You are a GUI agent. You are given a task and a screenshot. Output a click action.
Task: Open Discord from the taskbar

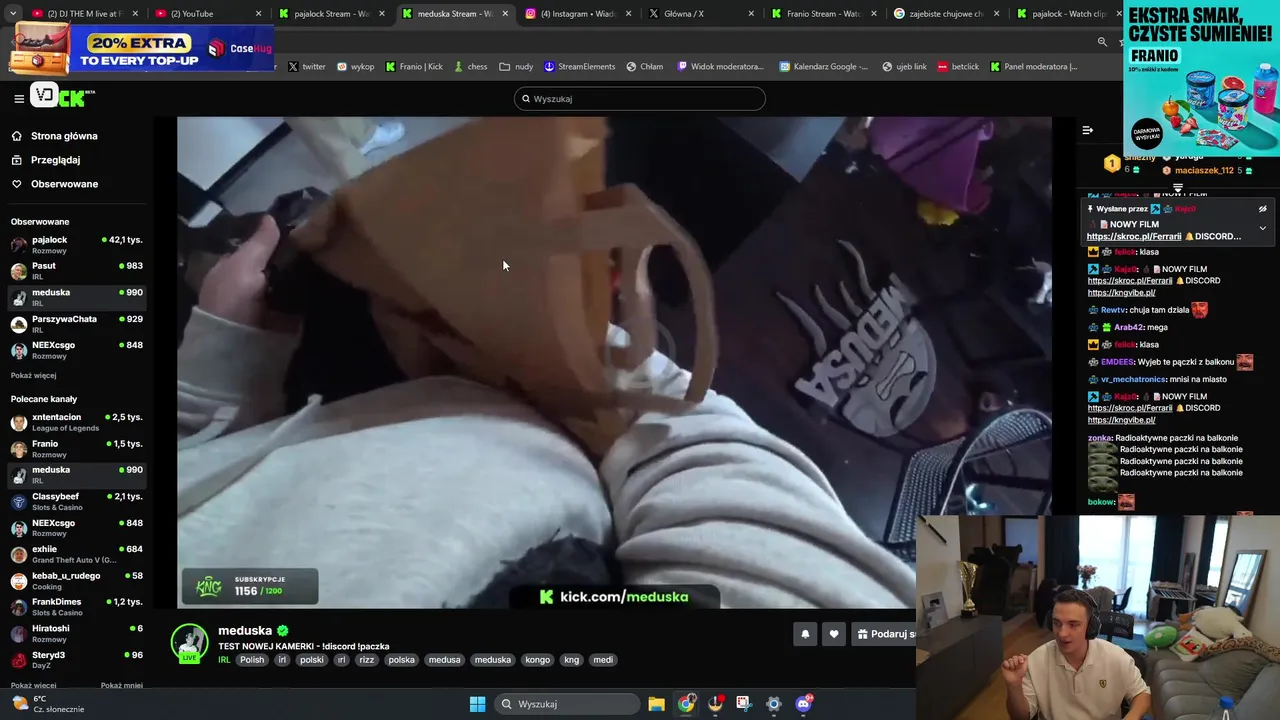[x=803, y=704]
